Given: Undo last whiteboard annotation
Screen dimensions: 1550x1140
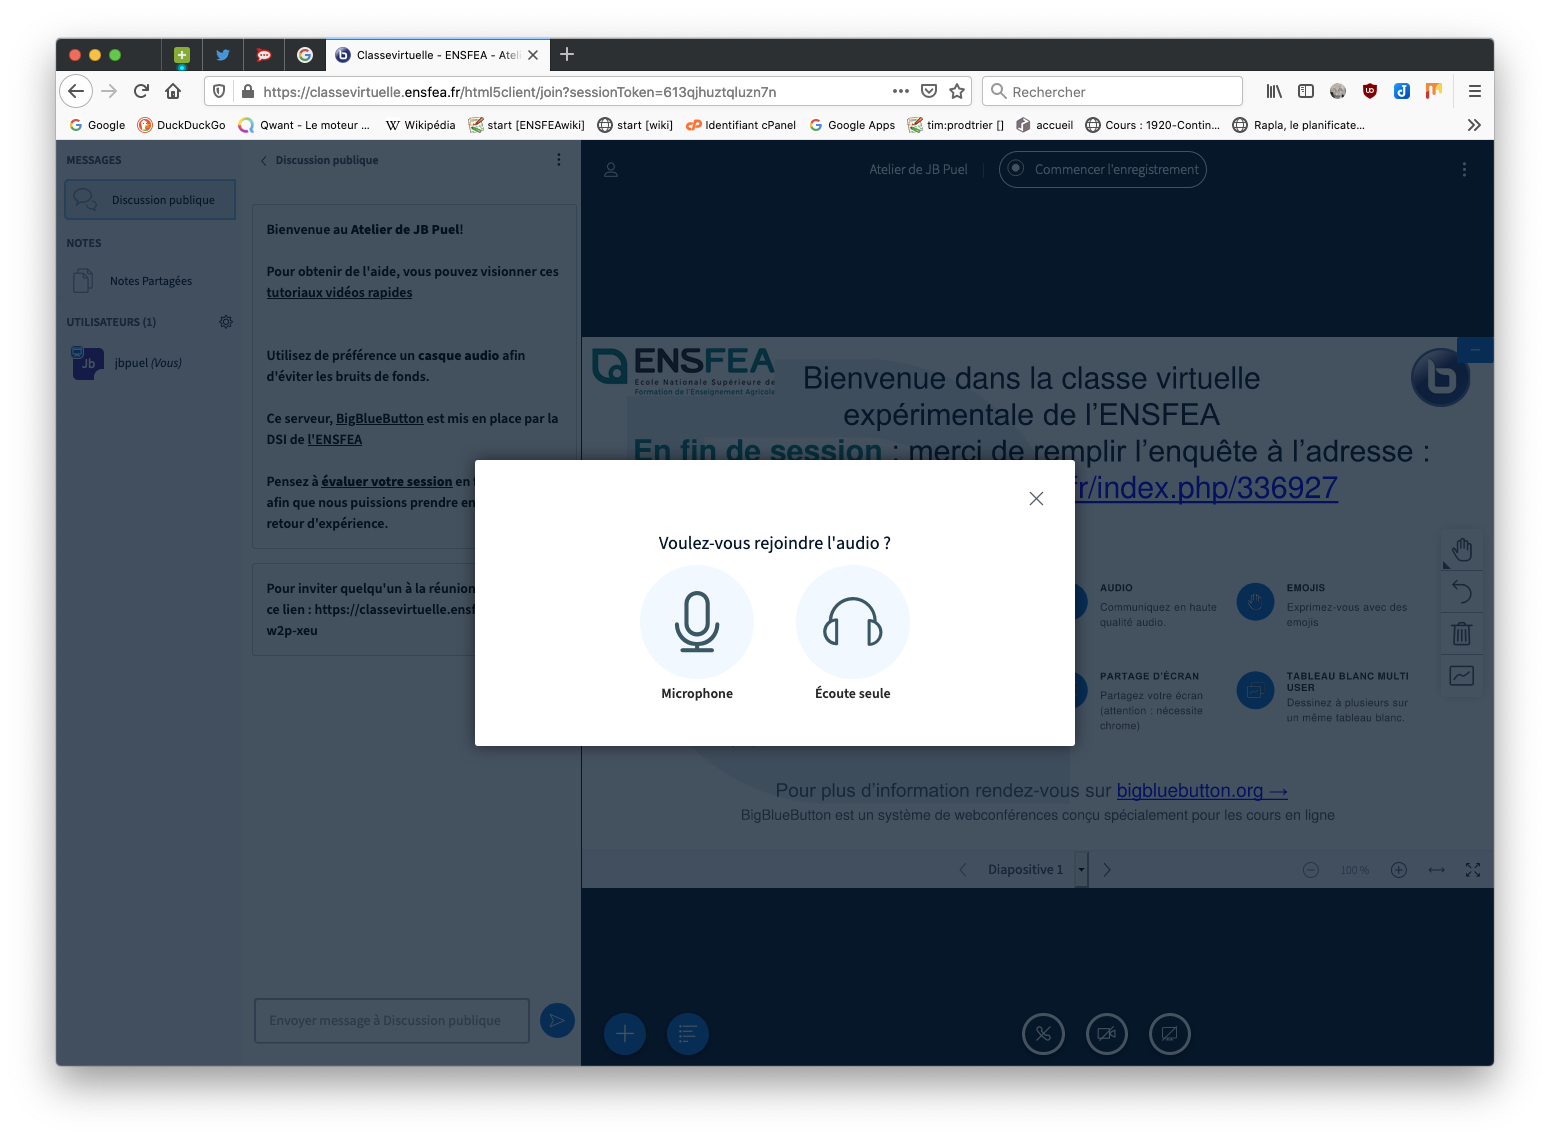Looking at the screenshot, I should click(x=1461, y=592).
